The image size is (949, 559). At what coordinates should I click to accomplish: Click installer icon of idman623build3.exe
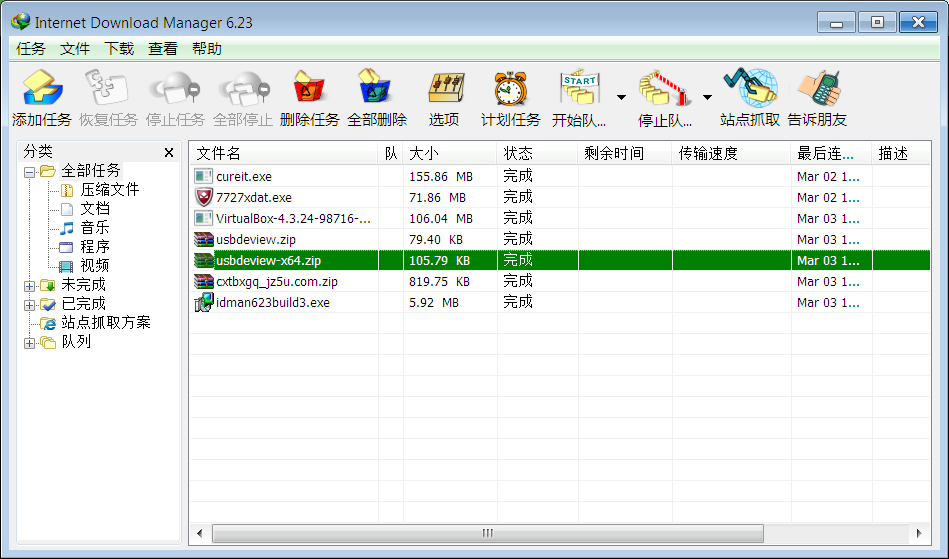pos(204,302)
